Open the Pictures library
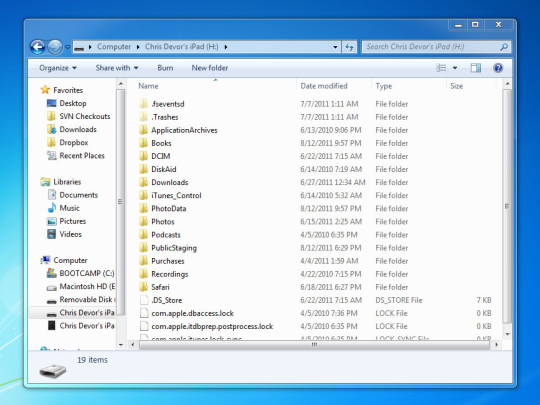 coord(73,221)
